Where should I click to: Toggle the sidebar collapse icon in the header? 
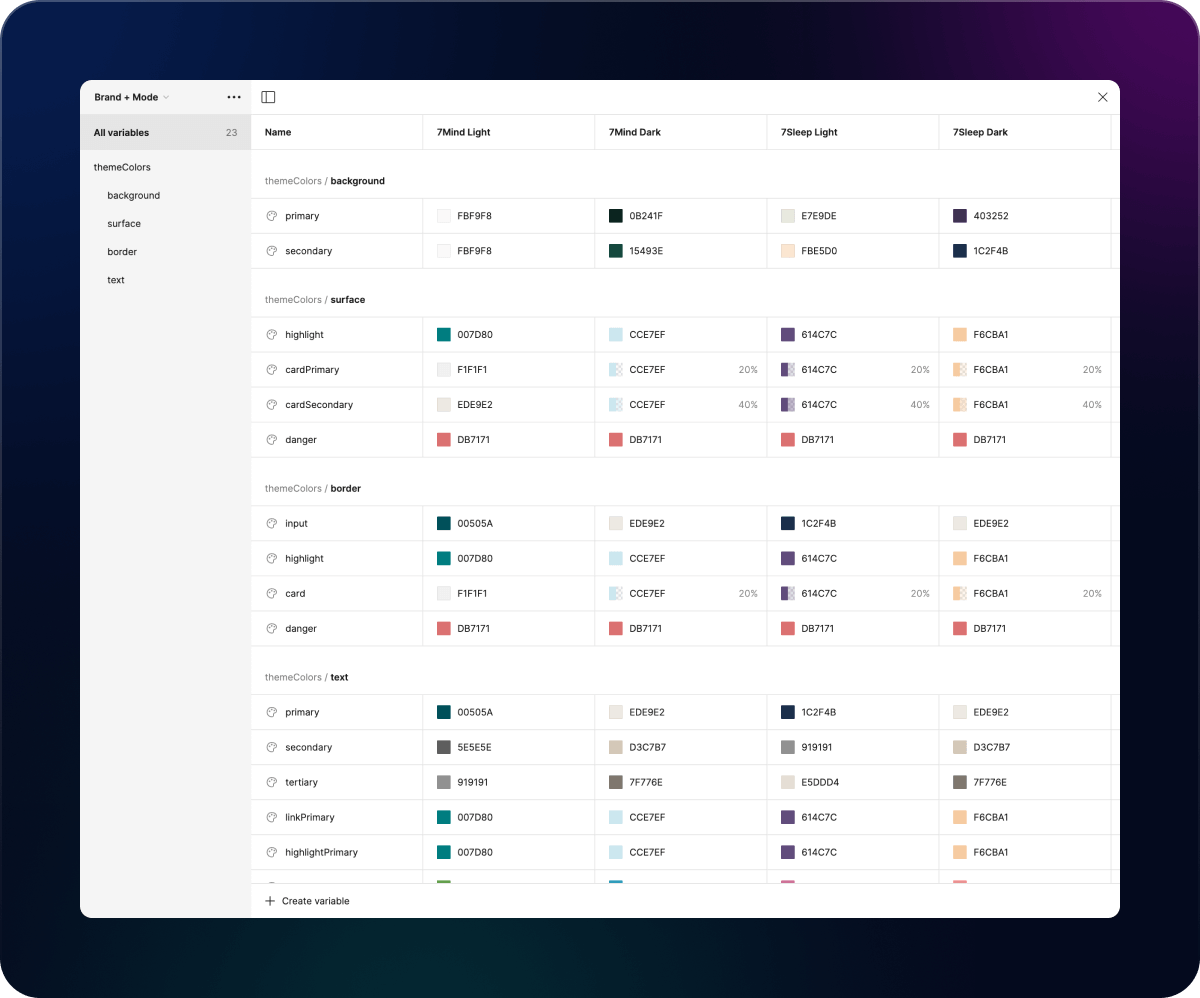coord(268,97)
